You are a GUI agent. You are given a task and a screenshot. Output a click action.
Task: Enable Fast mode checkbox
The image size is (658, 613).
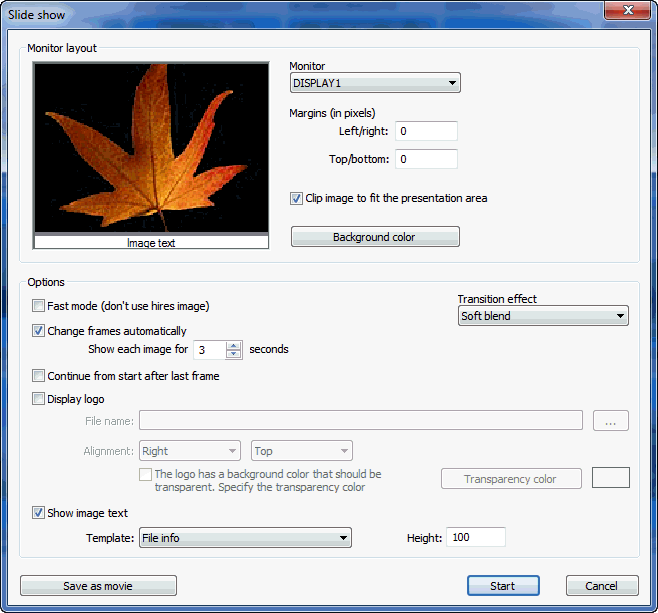[x=38, y=305]
